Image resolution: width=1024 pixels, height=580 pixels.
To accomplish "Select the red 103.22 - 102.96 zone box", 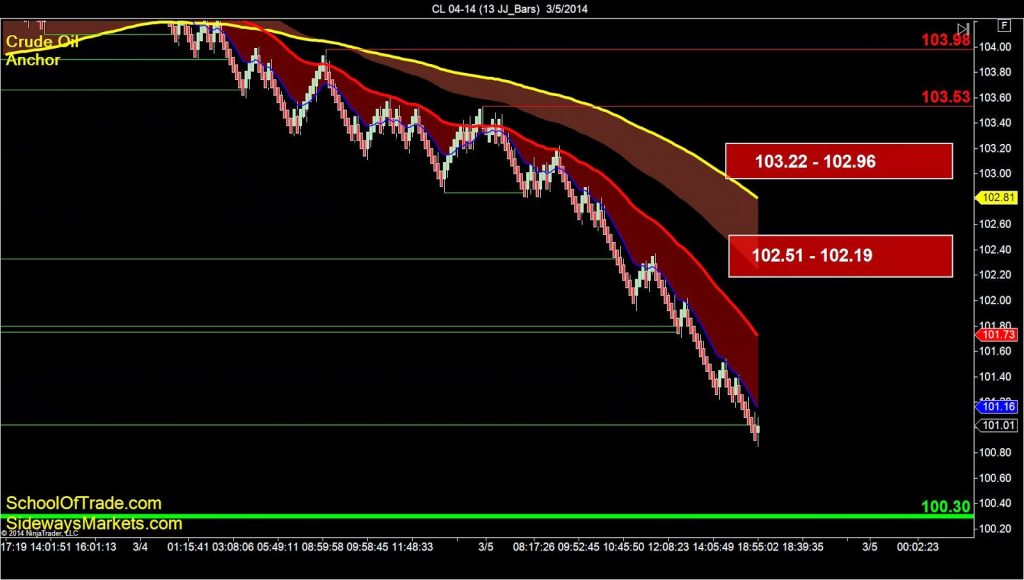I will 839,161.
